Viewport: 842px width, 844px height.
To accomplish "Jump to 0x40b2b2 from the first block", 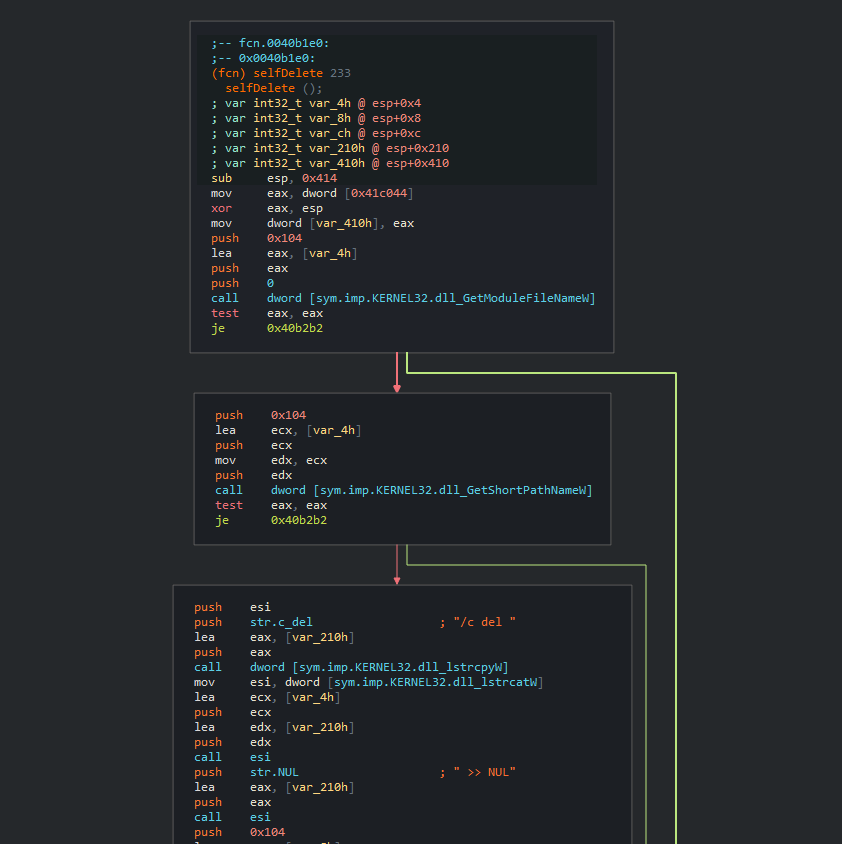I will click(296, 328).
